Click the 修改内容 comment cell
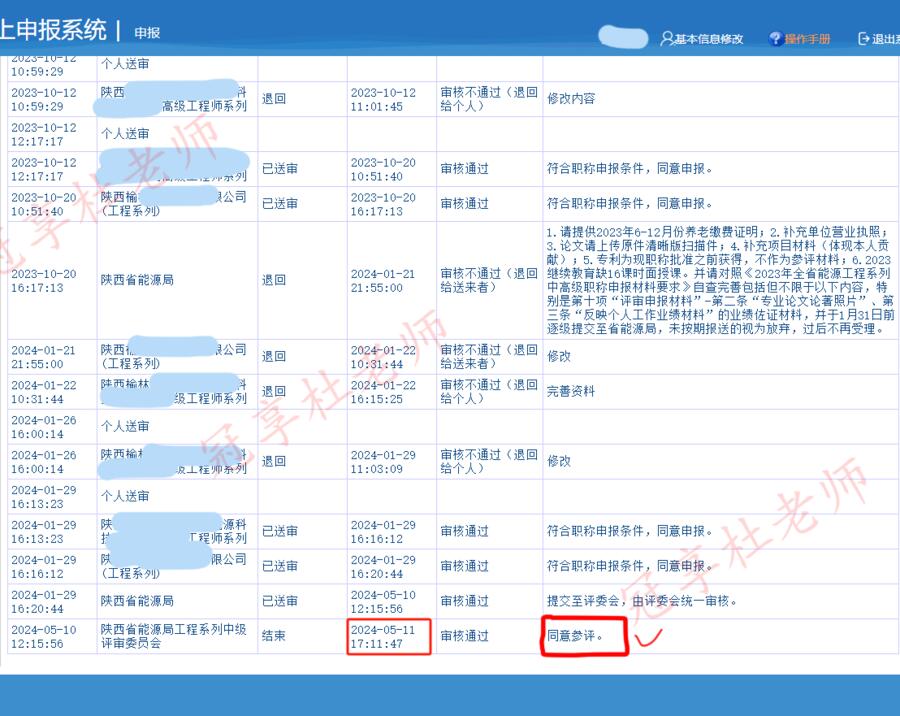Viewport: 900px width, 716px height. click(571, 99)
